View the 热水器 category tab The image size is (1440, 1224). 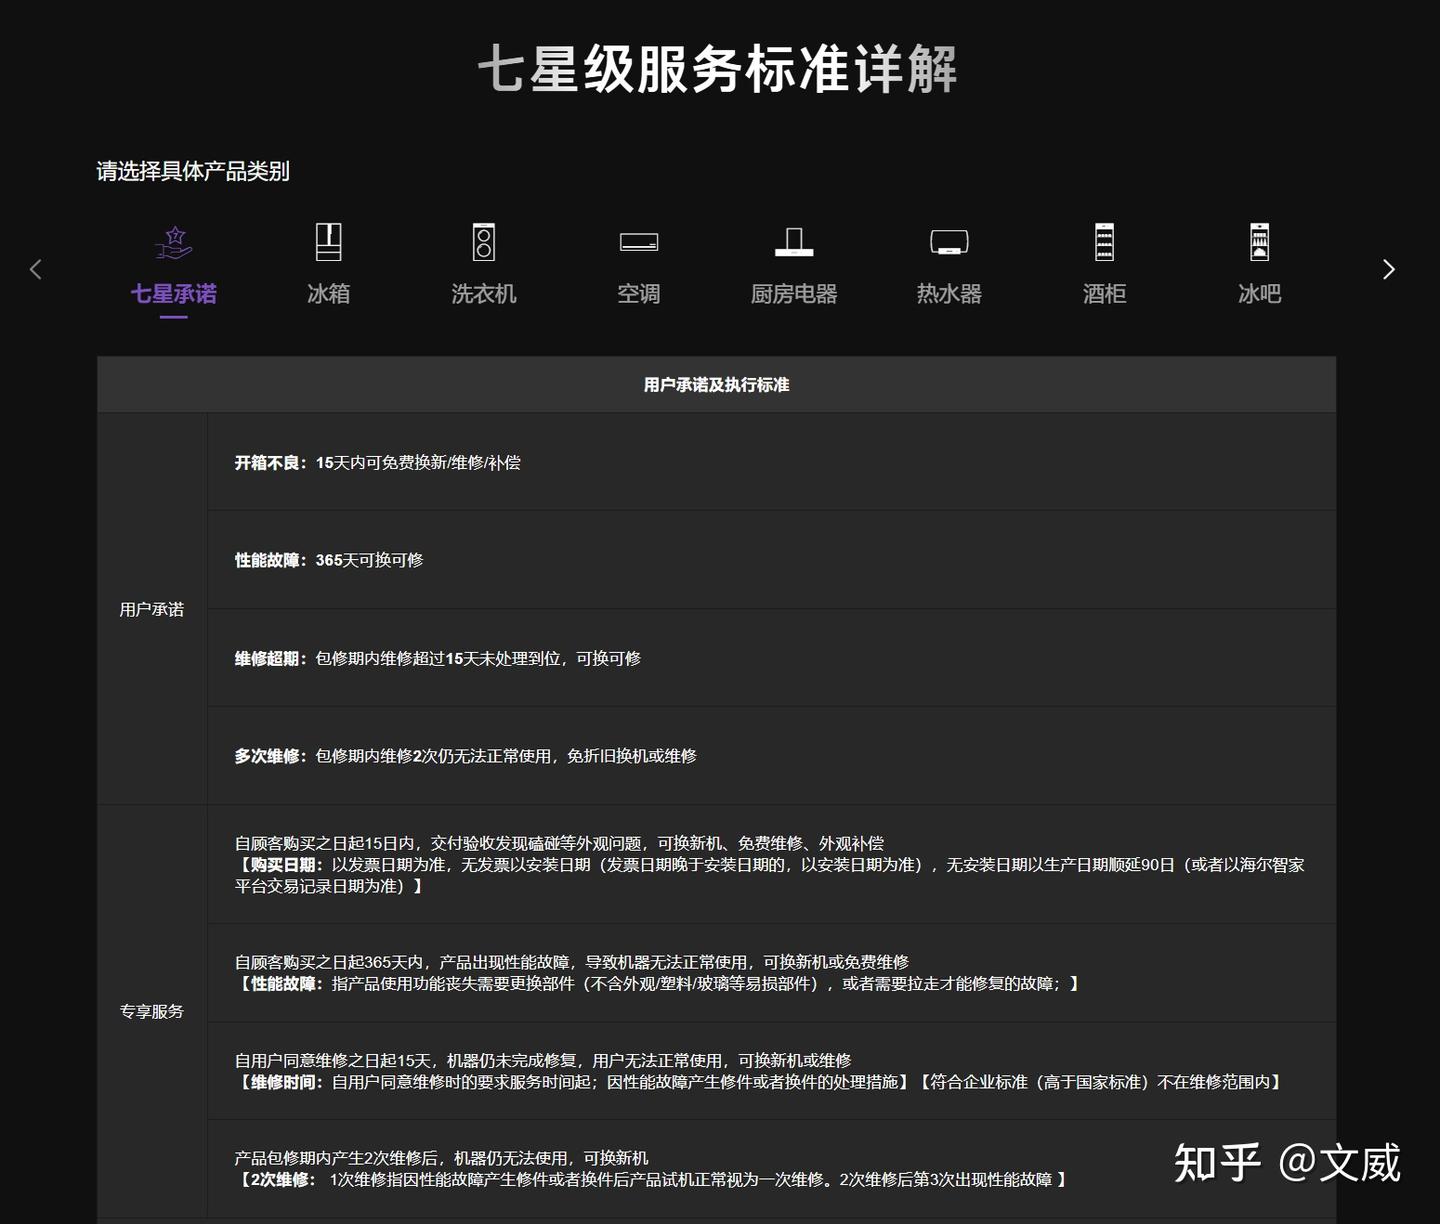pyautogui.click(x=949, y=294)
